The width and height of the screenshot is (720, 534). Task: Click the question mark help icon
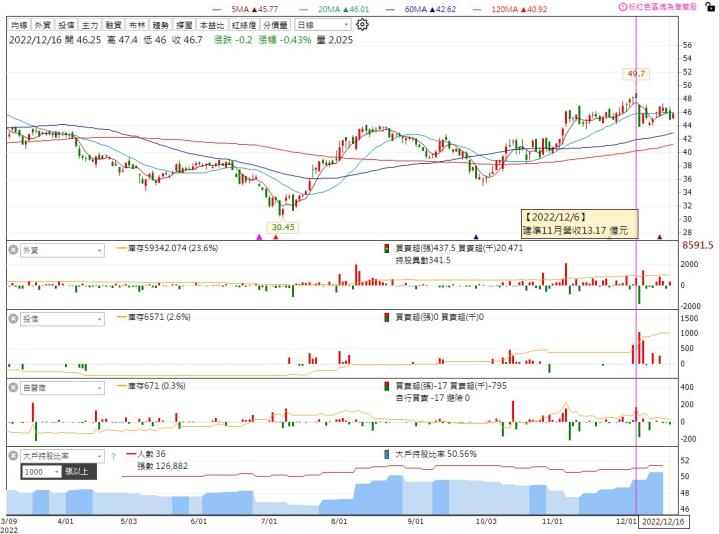113,456
